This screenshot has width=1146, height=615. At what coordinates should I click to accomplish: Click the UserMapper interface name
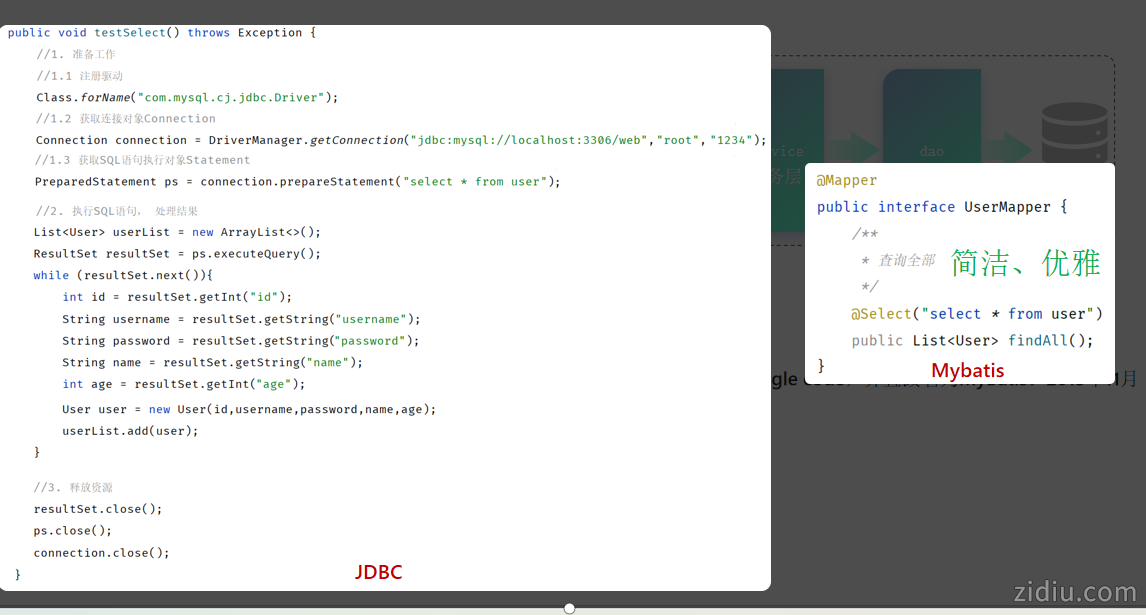click(x=1007, y=207)
